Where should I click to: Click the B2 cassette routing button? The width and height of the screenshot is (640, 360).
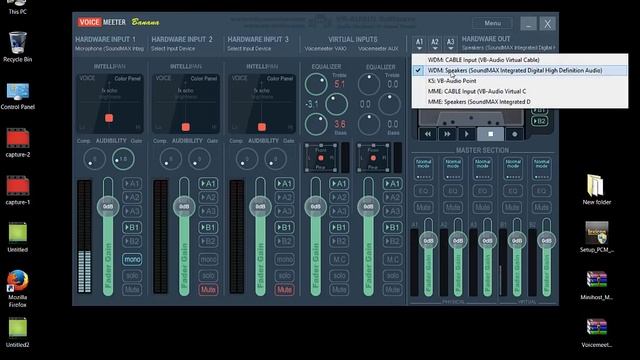pos(539,121)
